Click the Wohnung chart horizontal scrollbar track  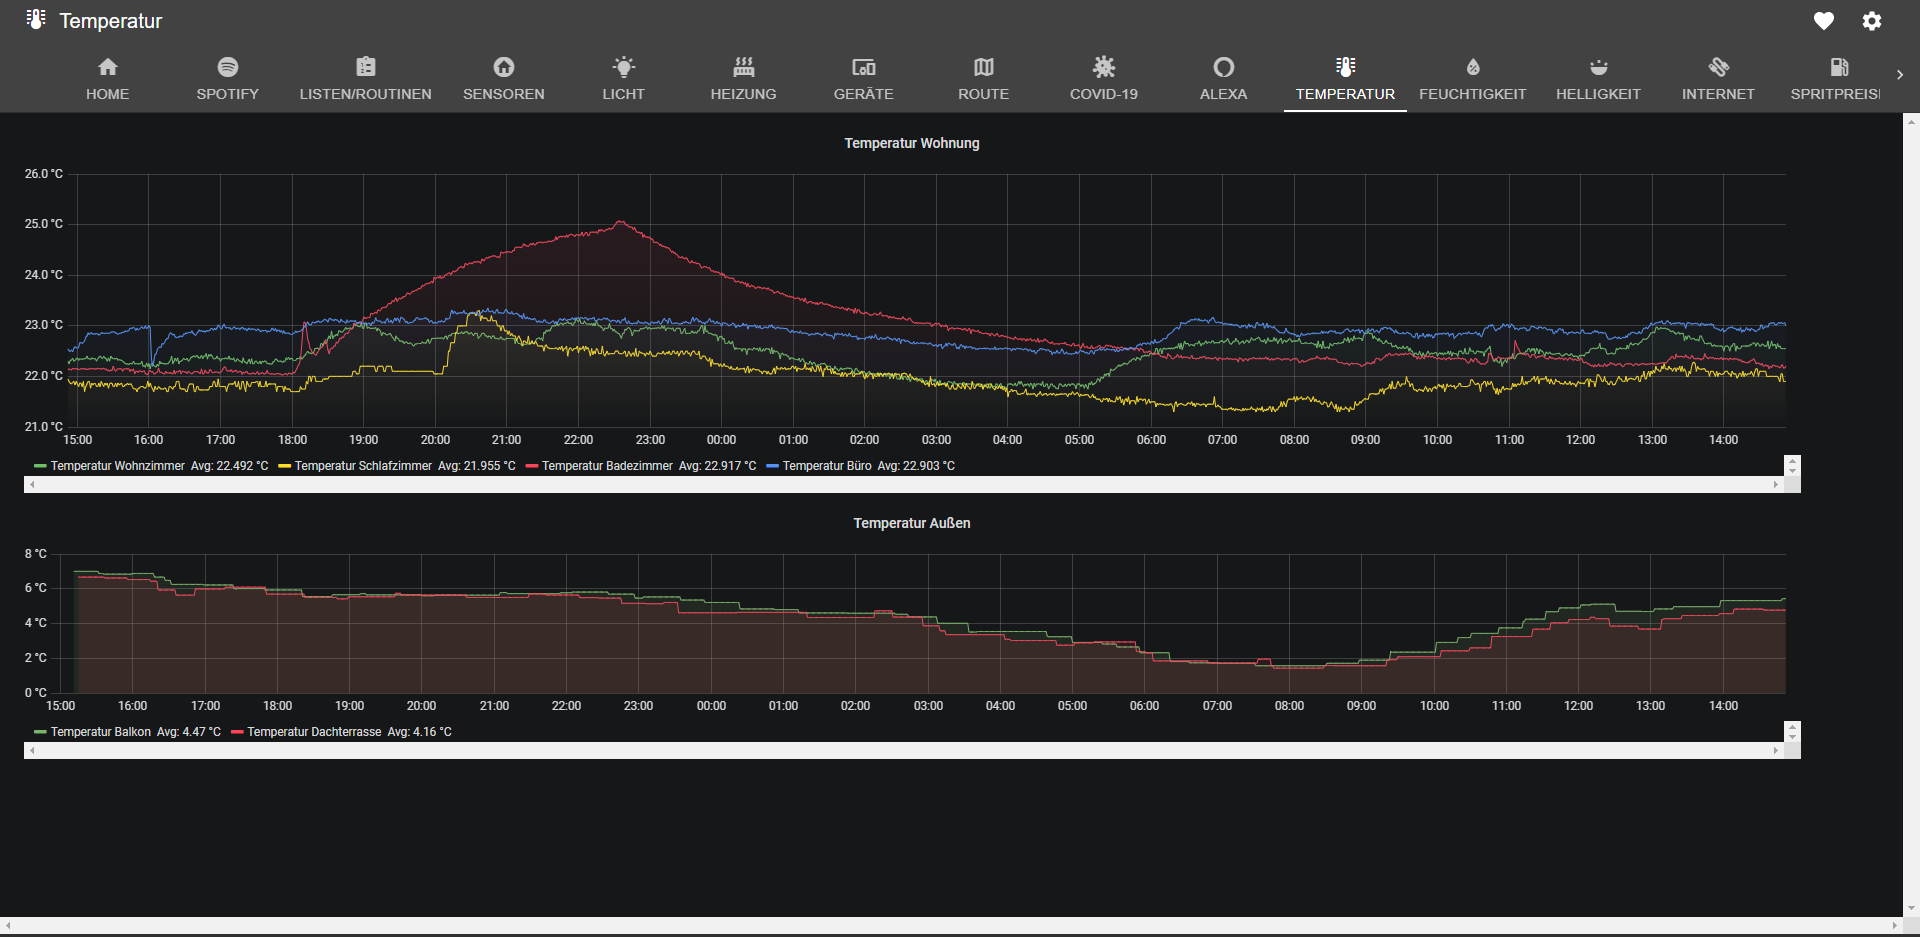point(904,484)
